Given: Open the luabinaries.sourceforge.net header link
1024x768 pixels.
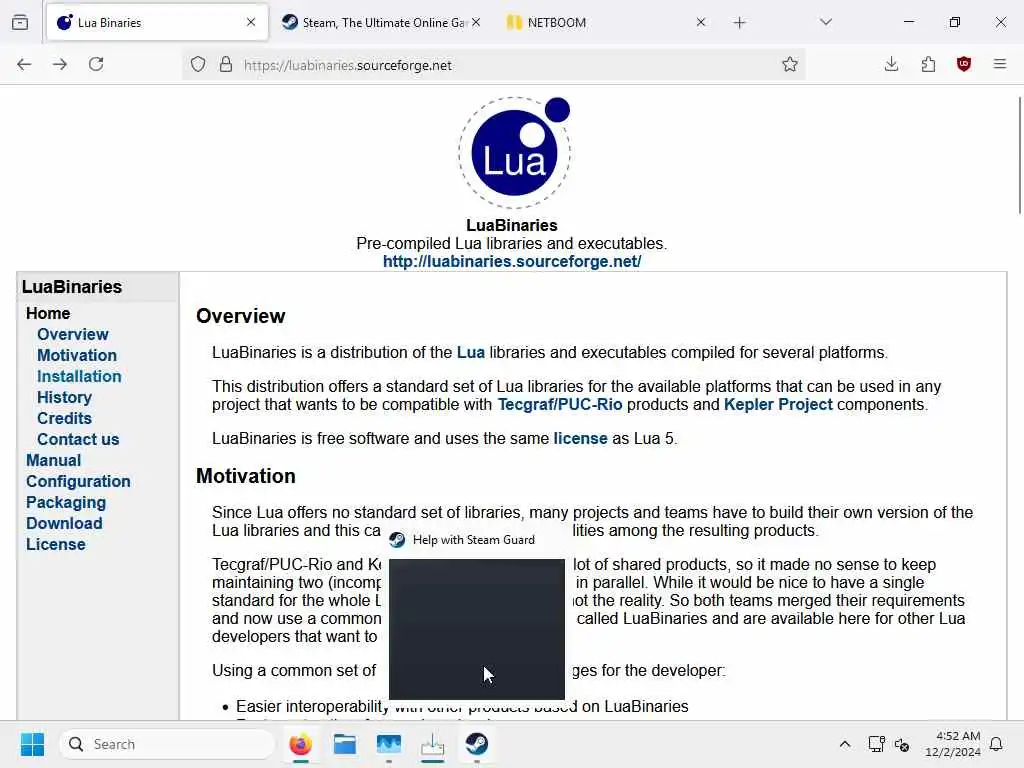Looking at the screenshot, I should tap(511, 261).
